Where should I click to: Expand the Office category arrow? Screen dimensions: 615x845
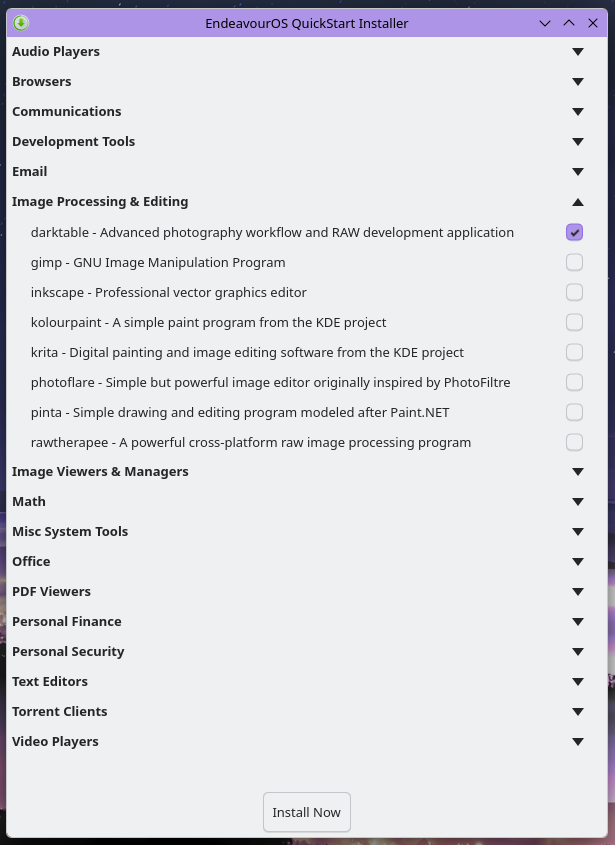pyautogui.click(x=577, y=562)
